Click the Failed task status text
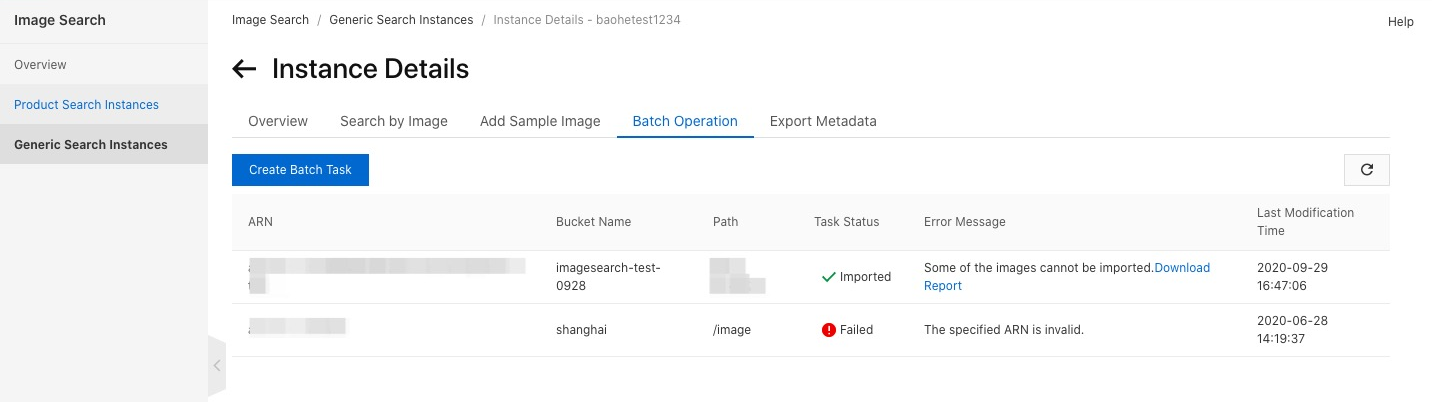Viewport: 1437px width, 402px height. pos(856,330)
